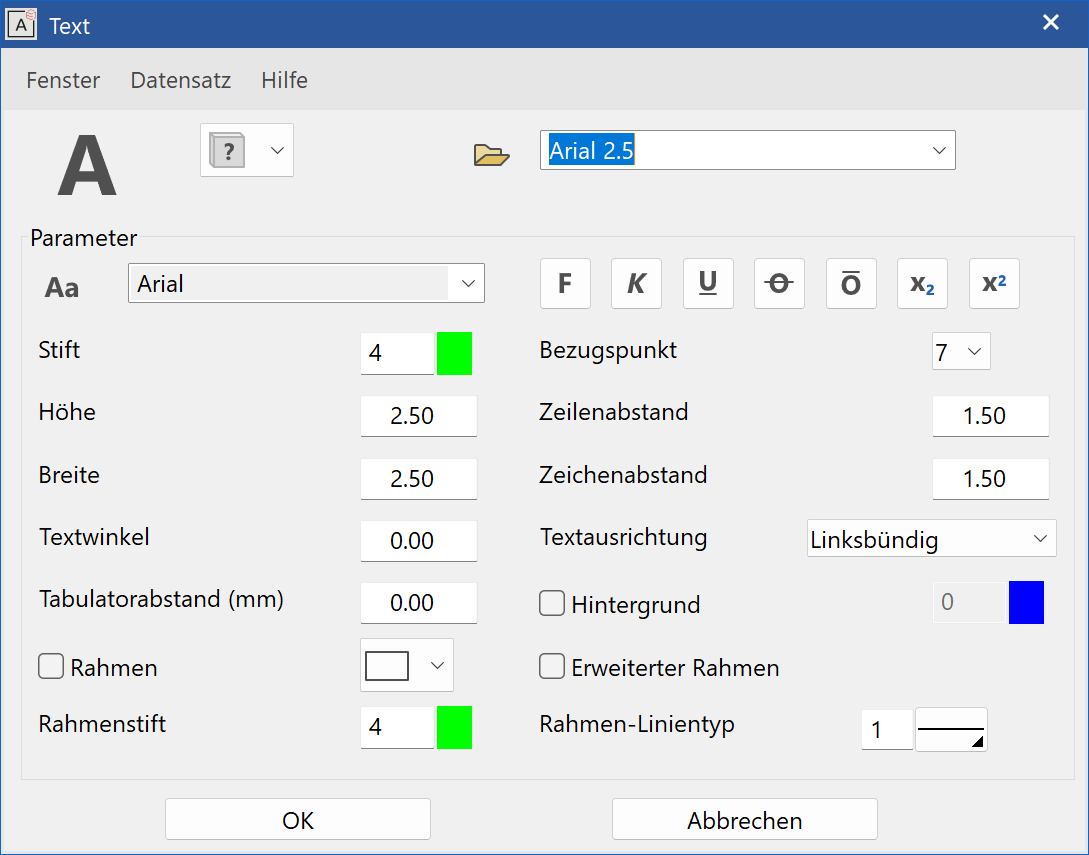Image resolution: width=1089 pixels, height=855 pixels.
Task: Pick the blue Hintergrund color swatch
Action: point(1026,602)
